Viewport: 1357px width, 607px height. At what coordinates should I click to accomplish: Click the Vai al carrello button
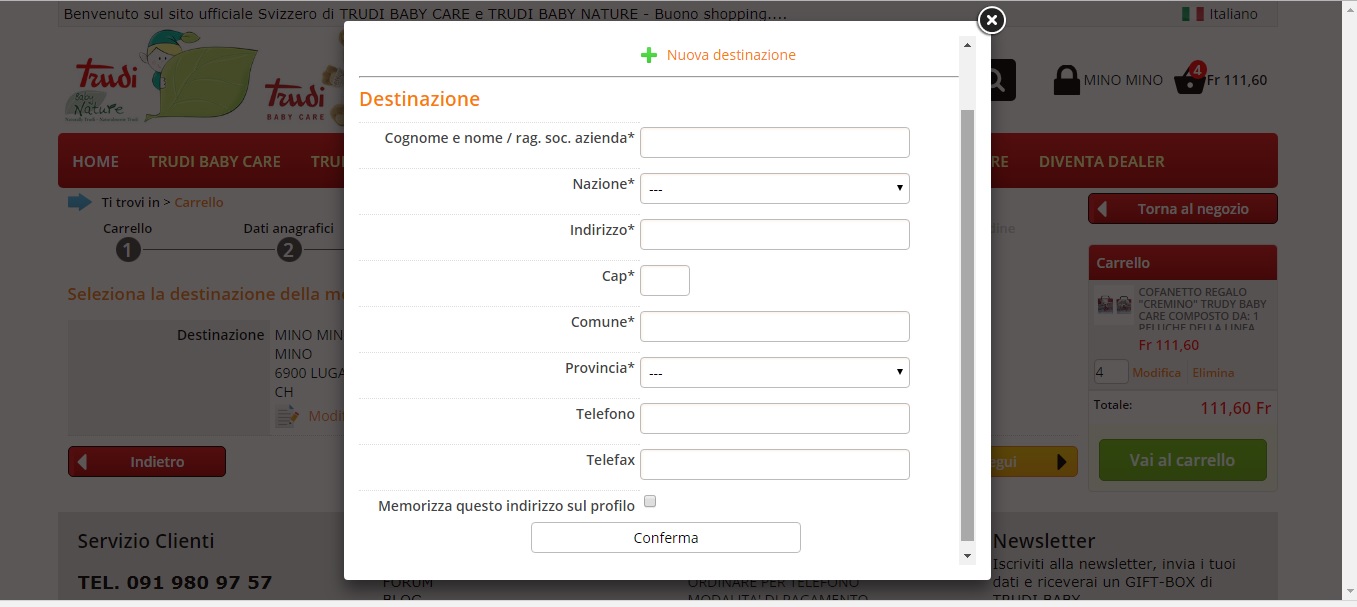click(x=1182, y=460)
